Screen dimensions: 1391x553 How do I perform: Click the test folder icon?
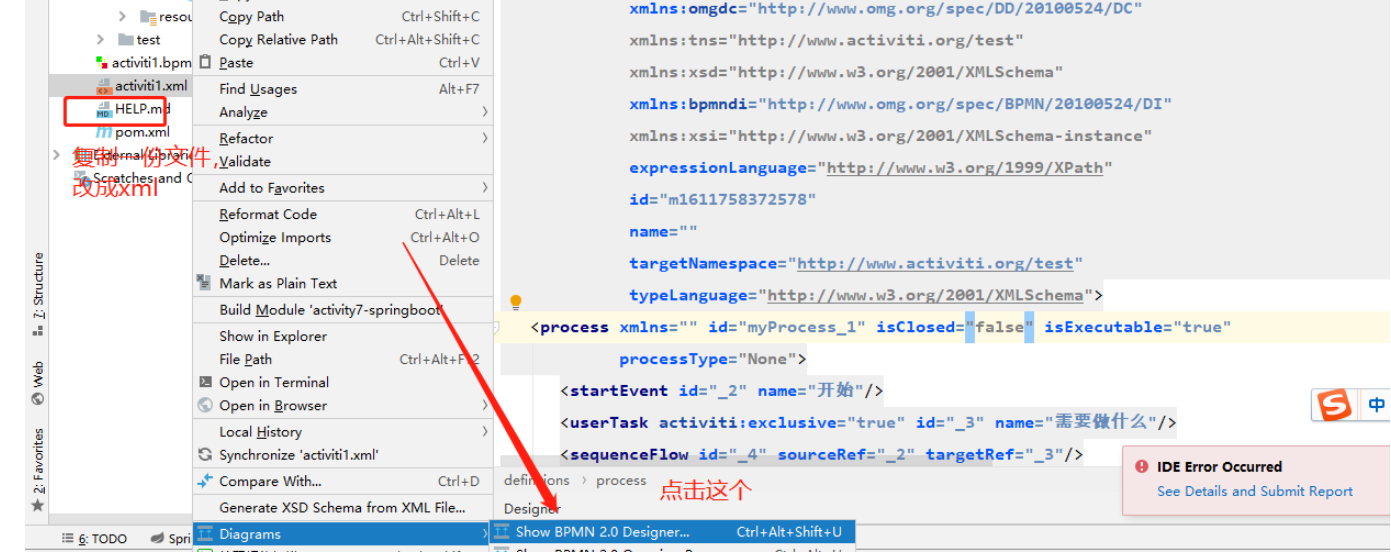(125, 40)
